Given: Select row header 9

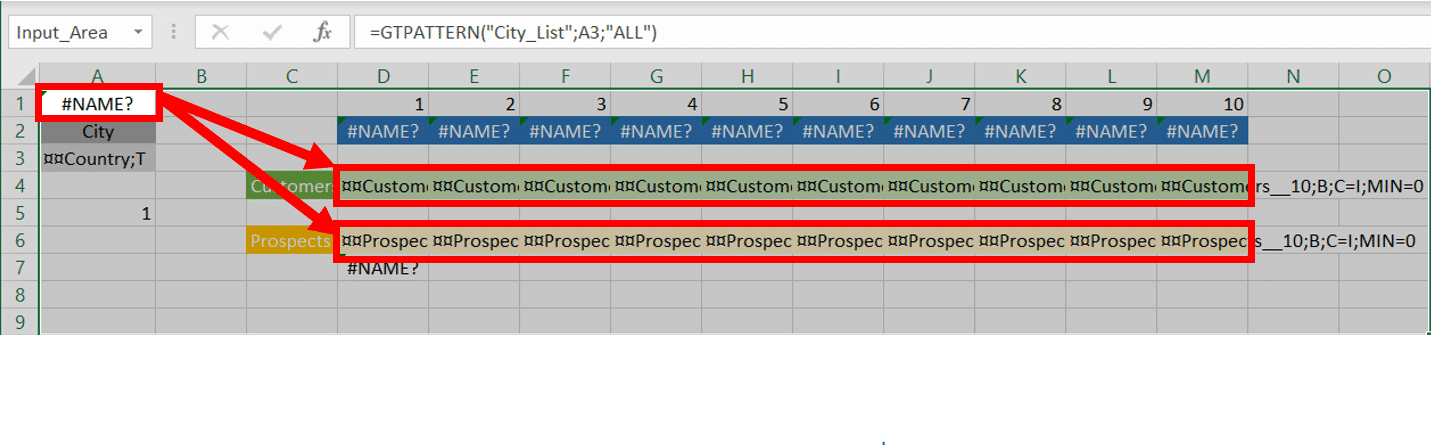Looking at the screenshot, I should 19,322.
